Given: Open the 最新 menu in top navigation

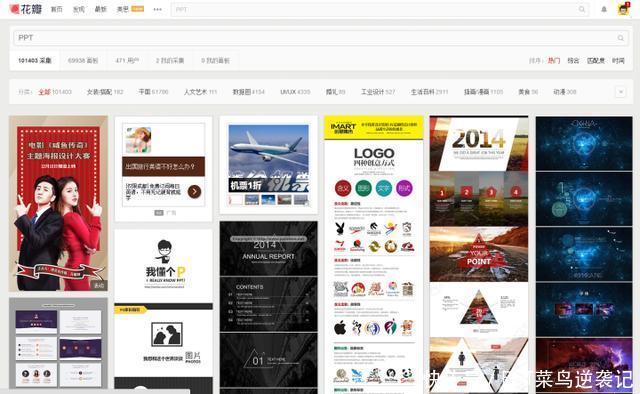Looking at the screenshot, I should tap(100, 9).
